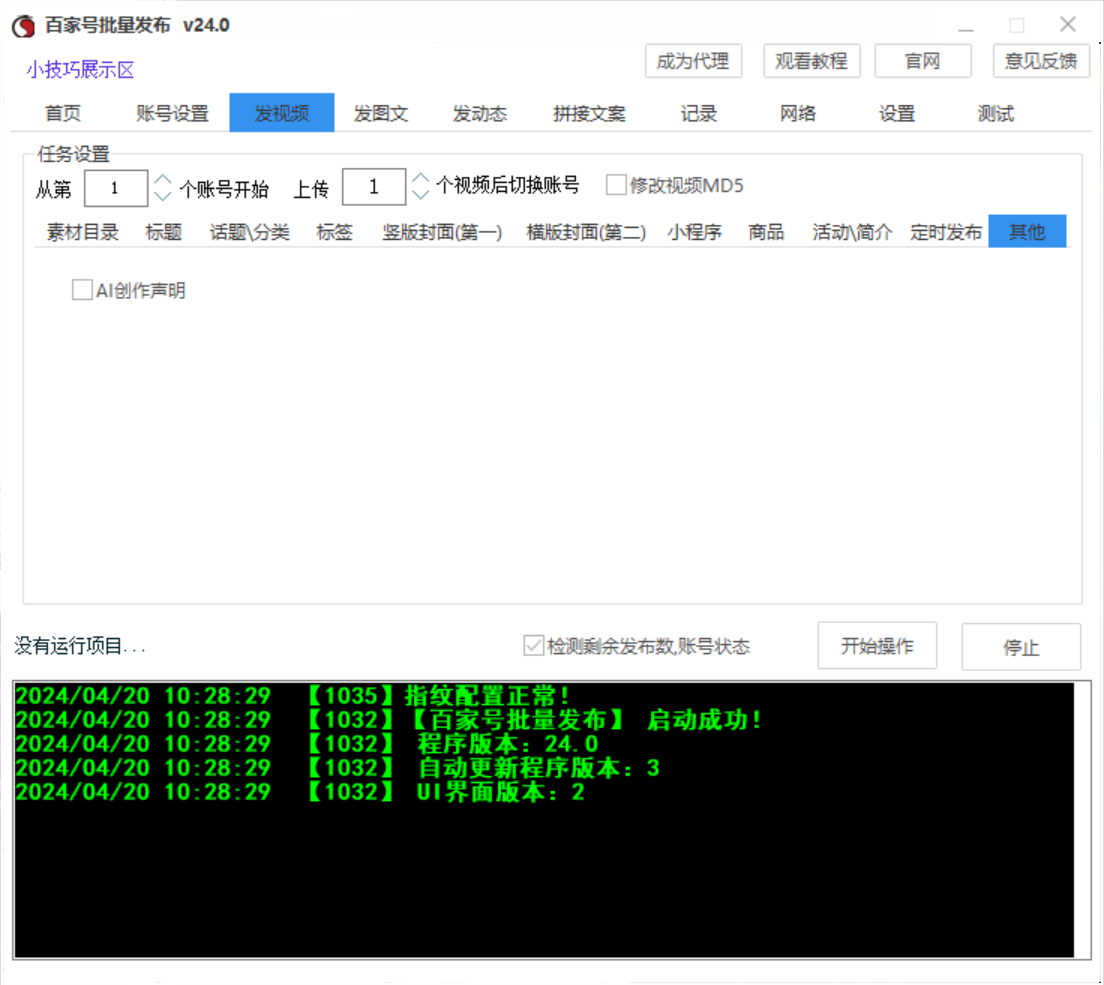Switch to the 网络 tab
The height and width of the screenshot is (985, 1104).
[798, 113]
